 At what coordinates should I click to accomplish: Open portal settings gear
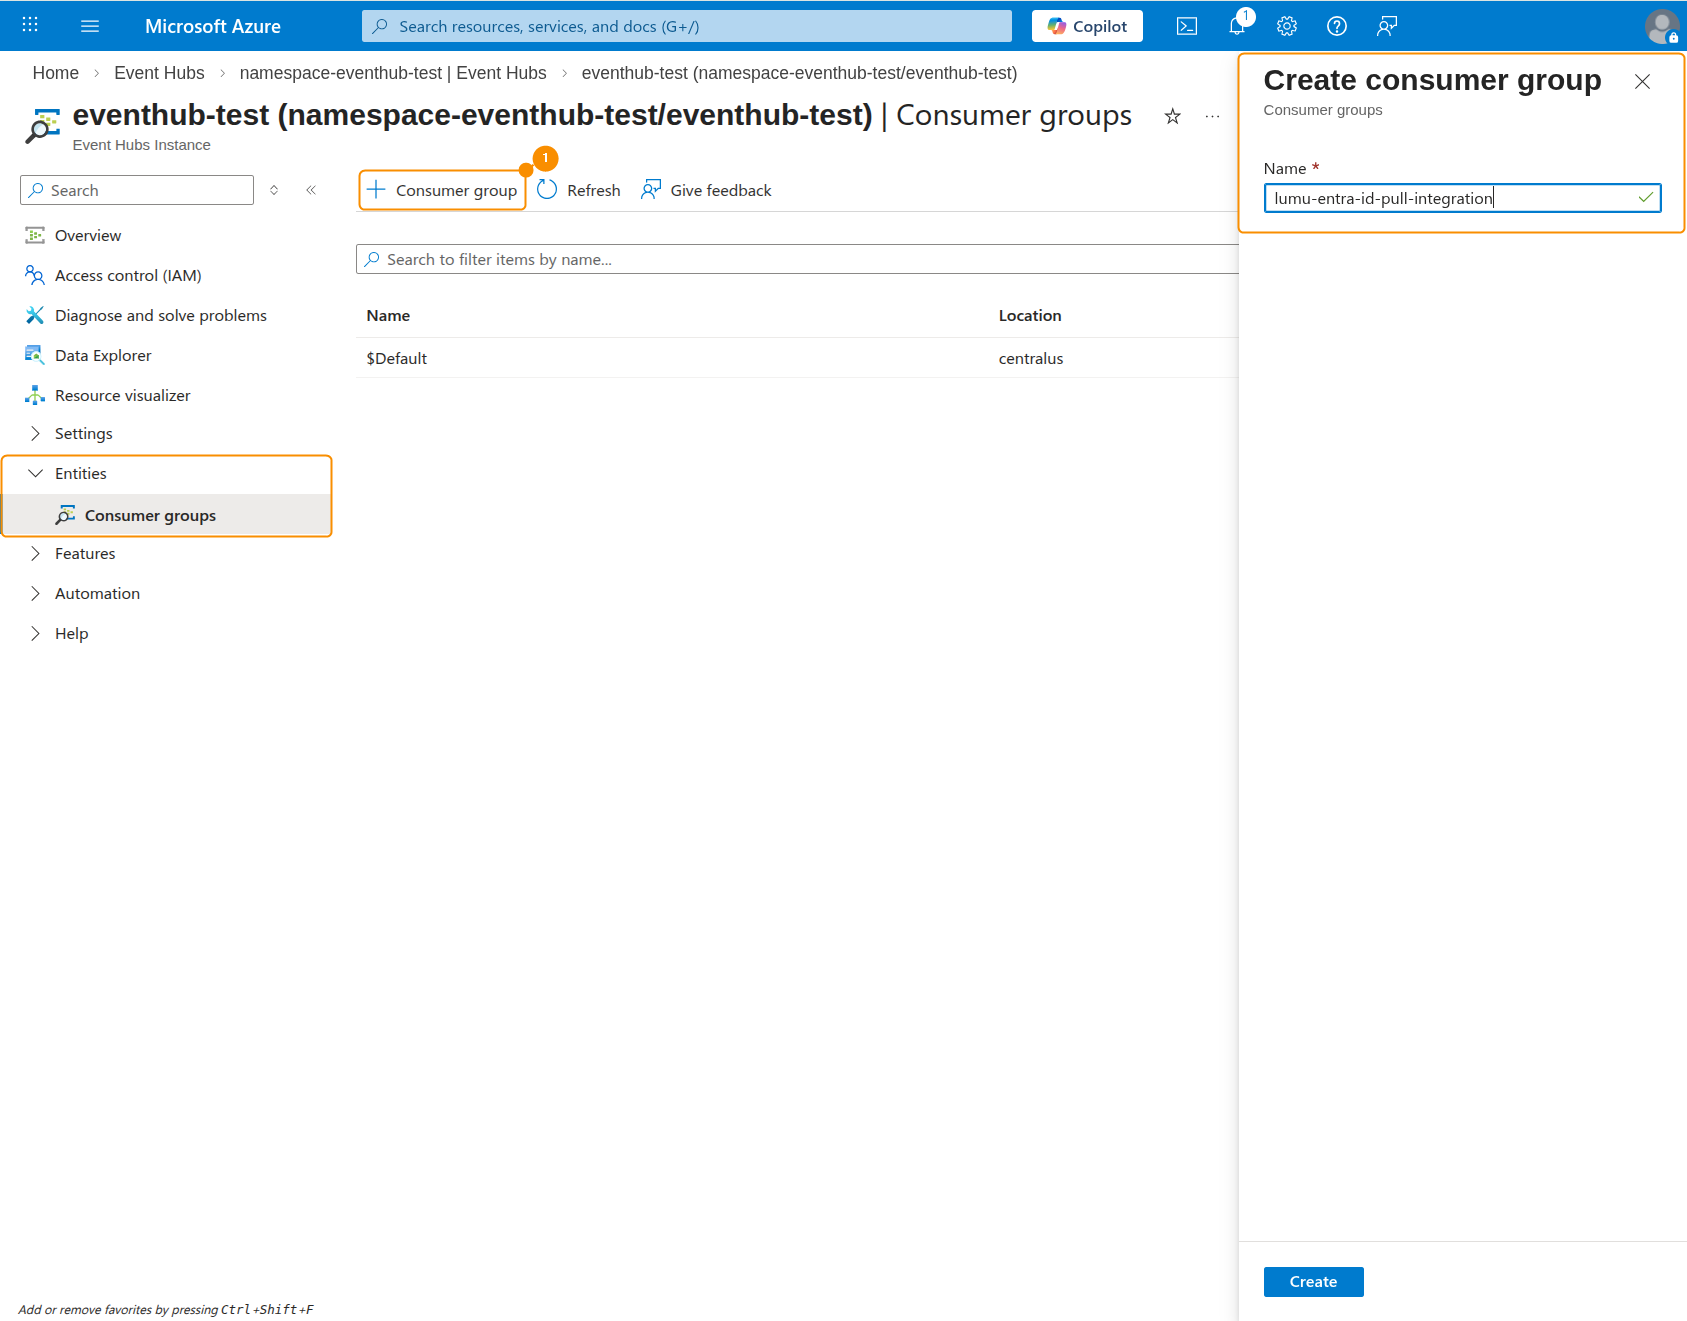click(x=1287, y=26)
